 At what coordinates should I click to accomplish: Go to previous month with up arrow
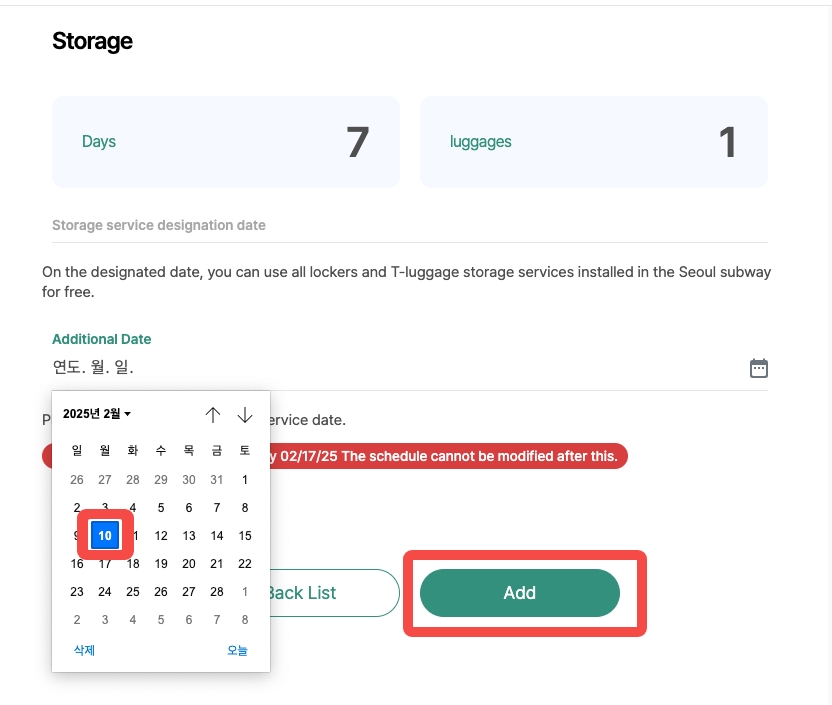click(212, 415)
